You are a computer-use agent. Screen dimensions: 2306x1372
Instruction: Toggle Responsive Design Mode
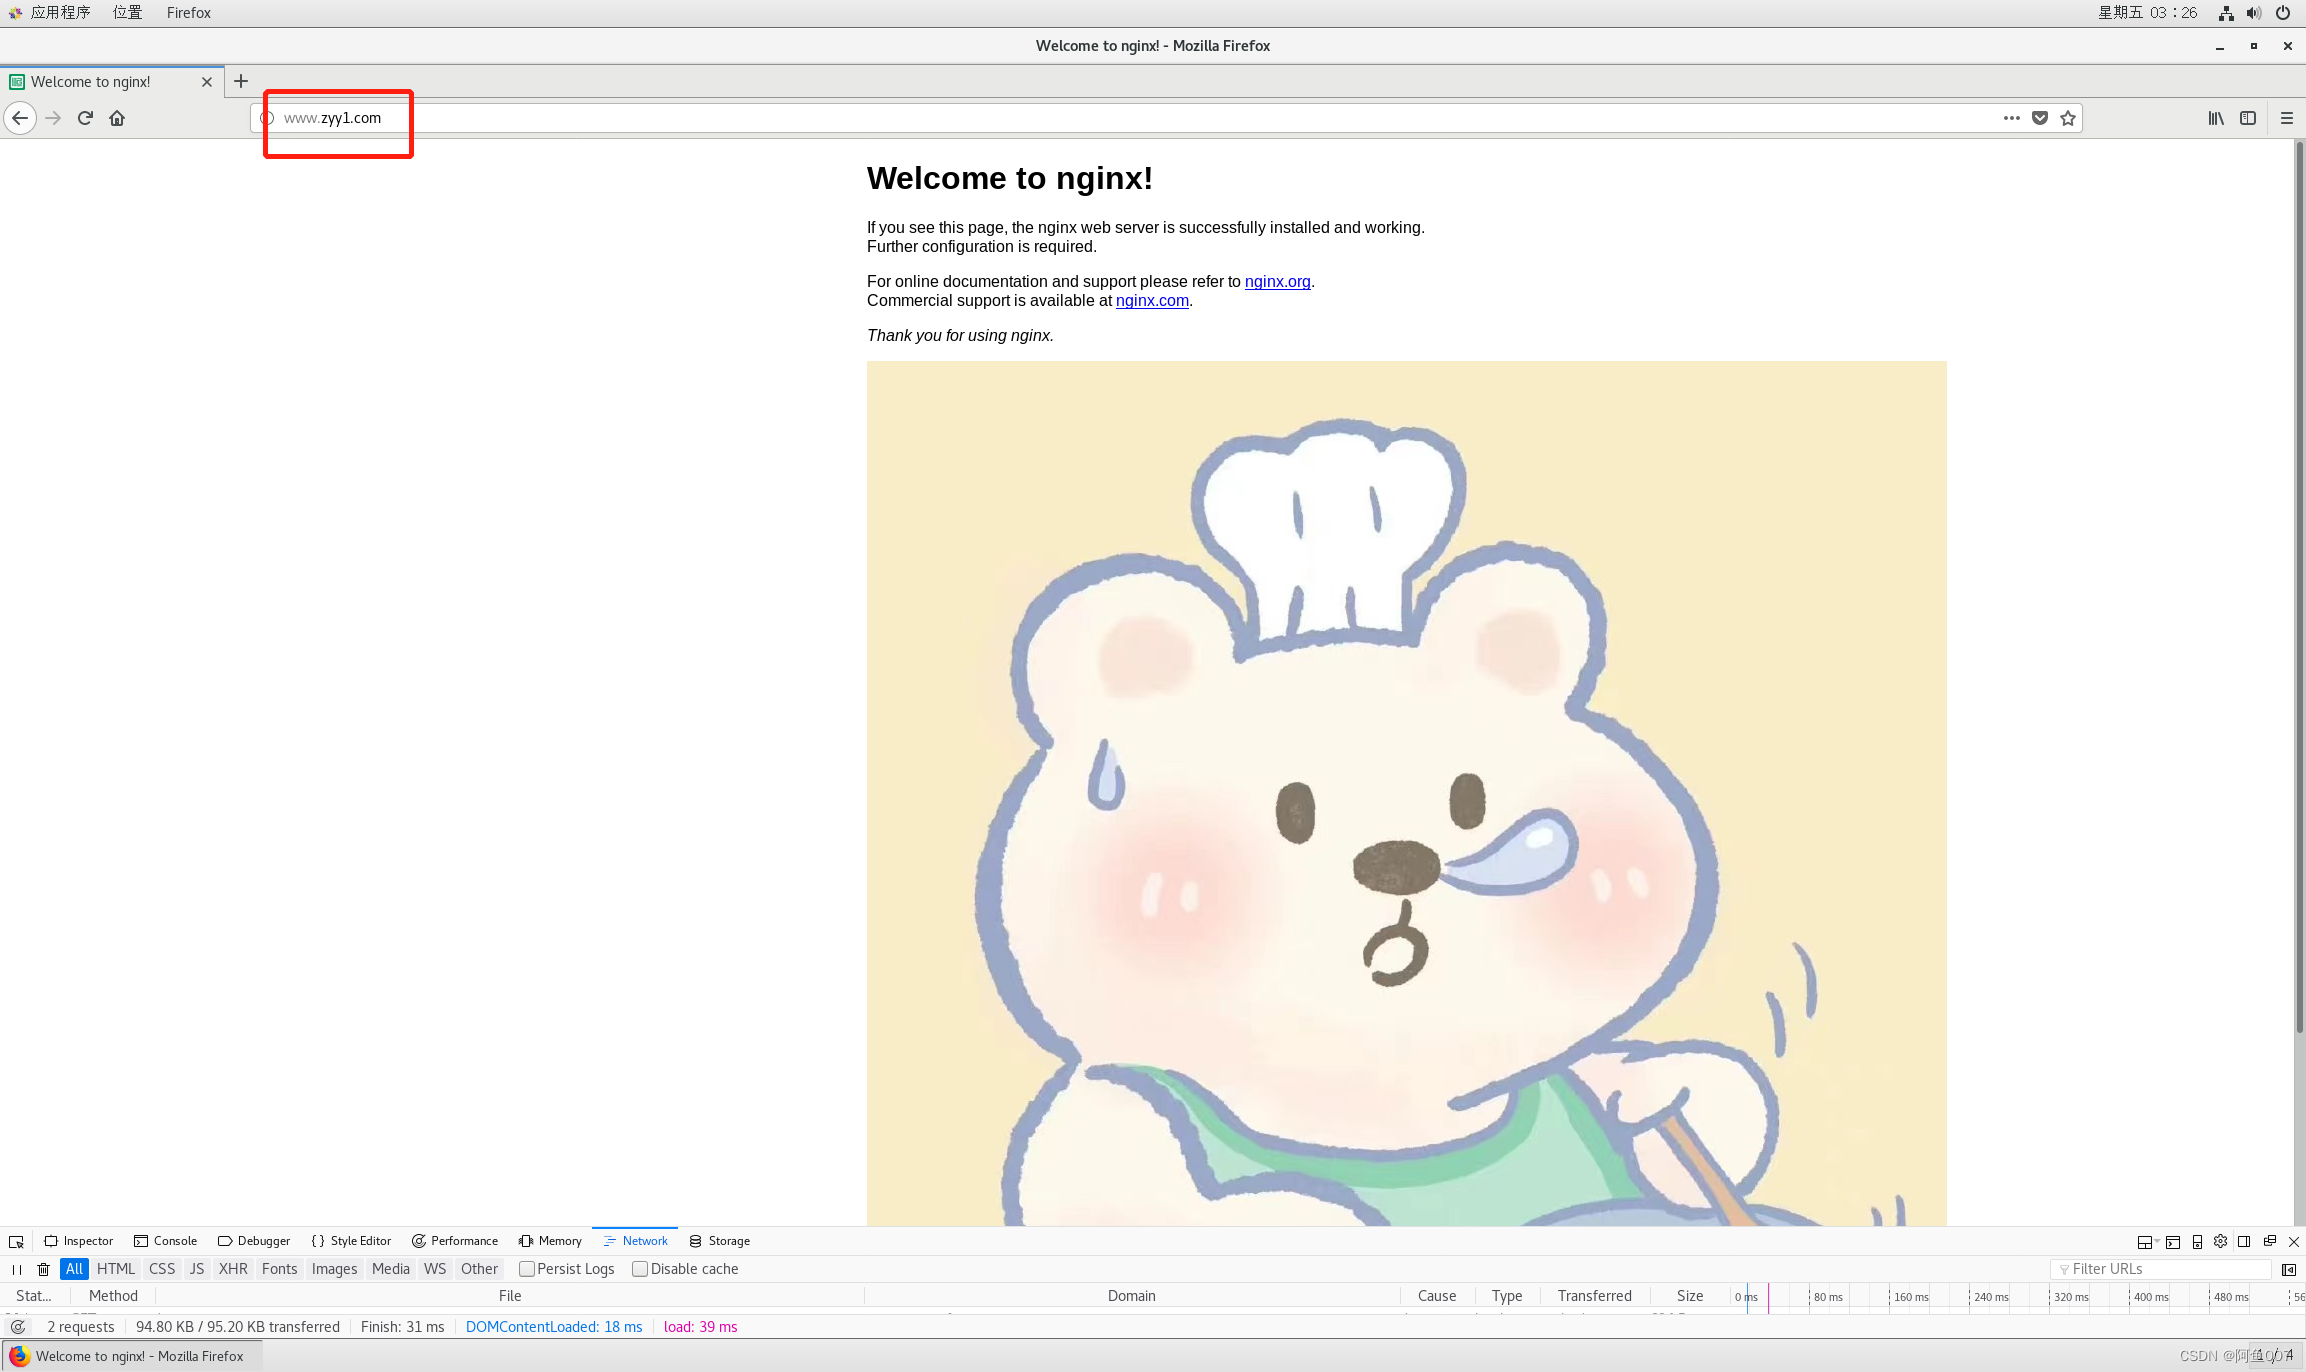(2197, 1241)
